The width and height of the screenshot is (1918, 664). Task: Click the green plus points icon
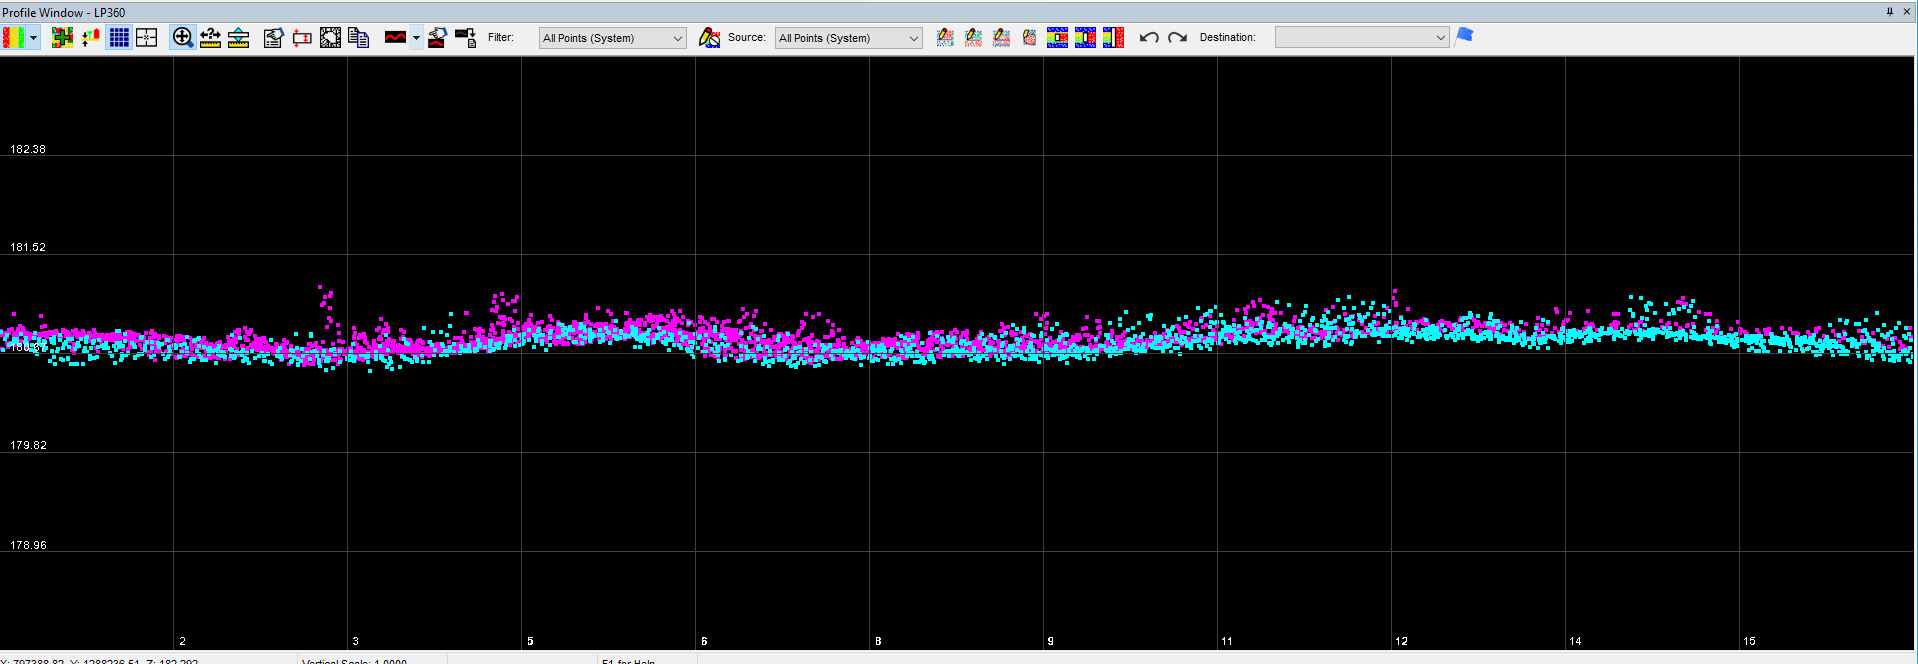click(62, 38)
